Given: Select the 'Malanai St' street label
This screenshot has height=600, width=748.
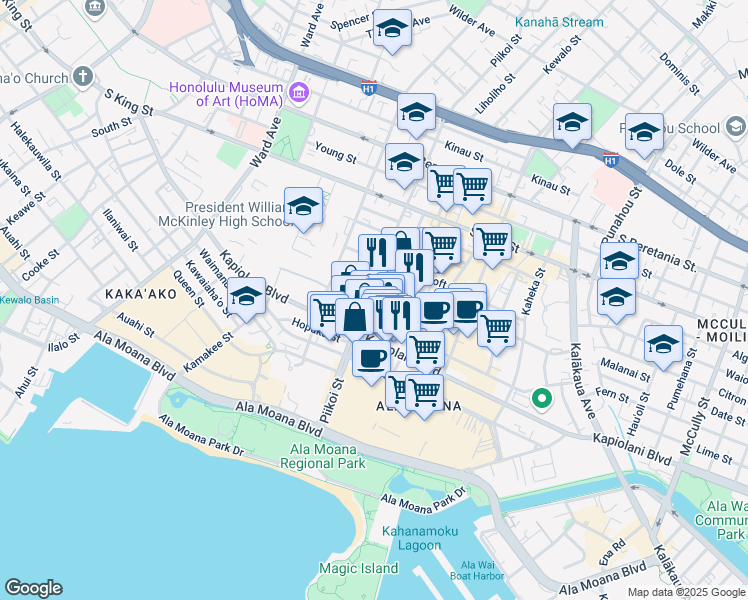Looking at the screenshot, I should coord(625,370).
